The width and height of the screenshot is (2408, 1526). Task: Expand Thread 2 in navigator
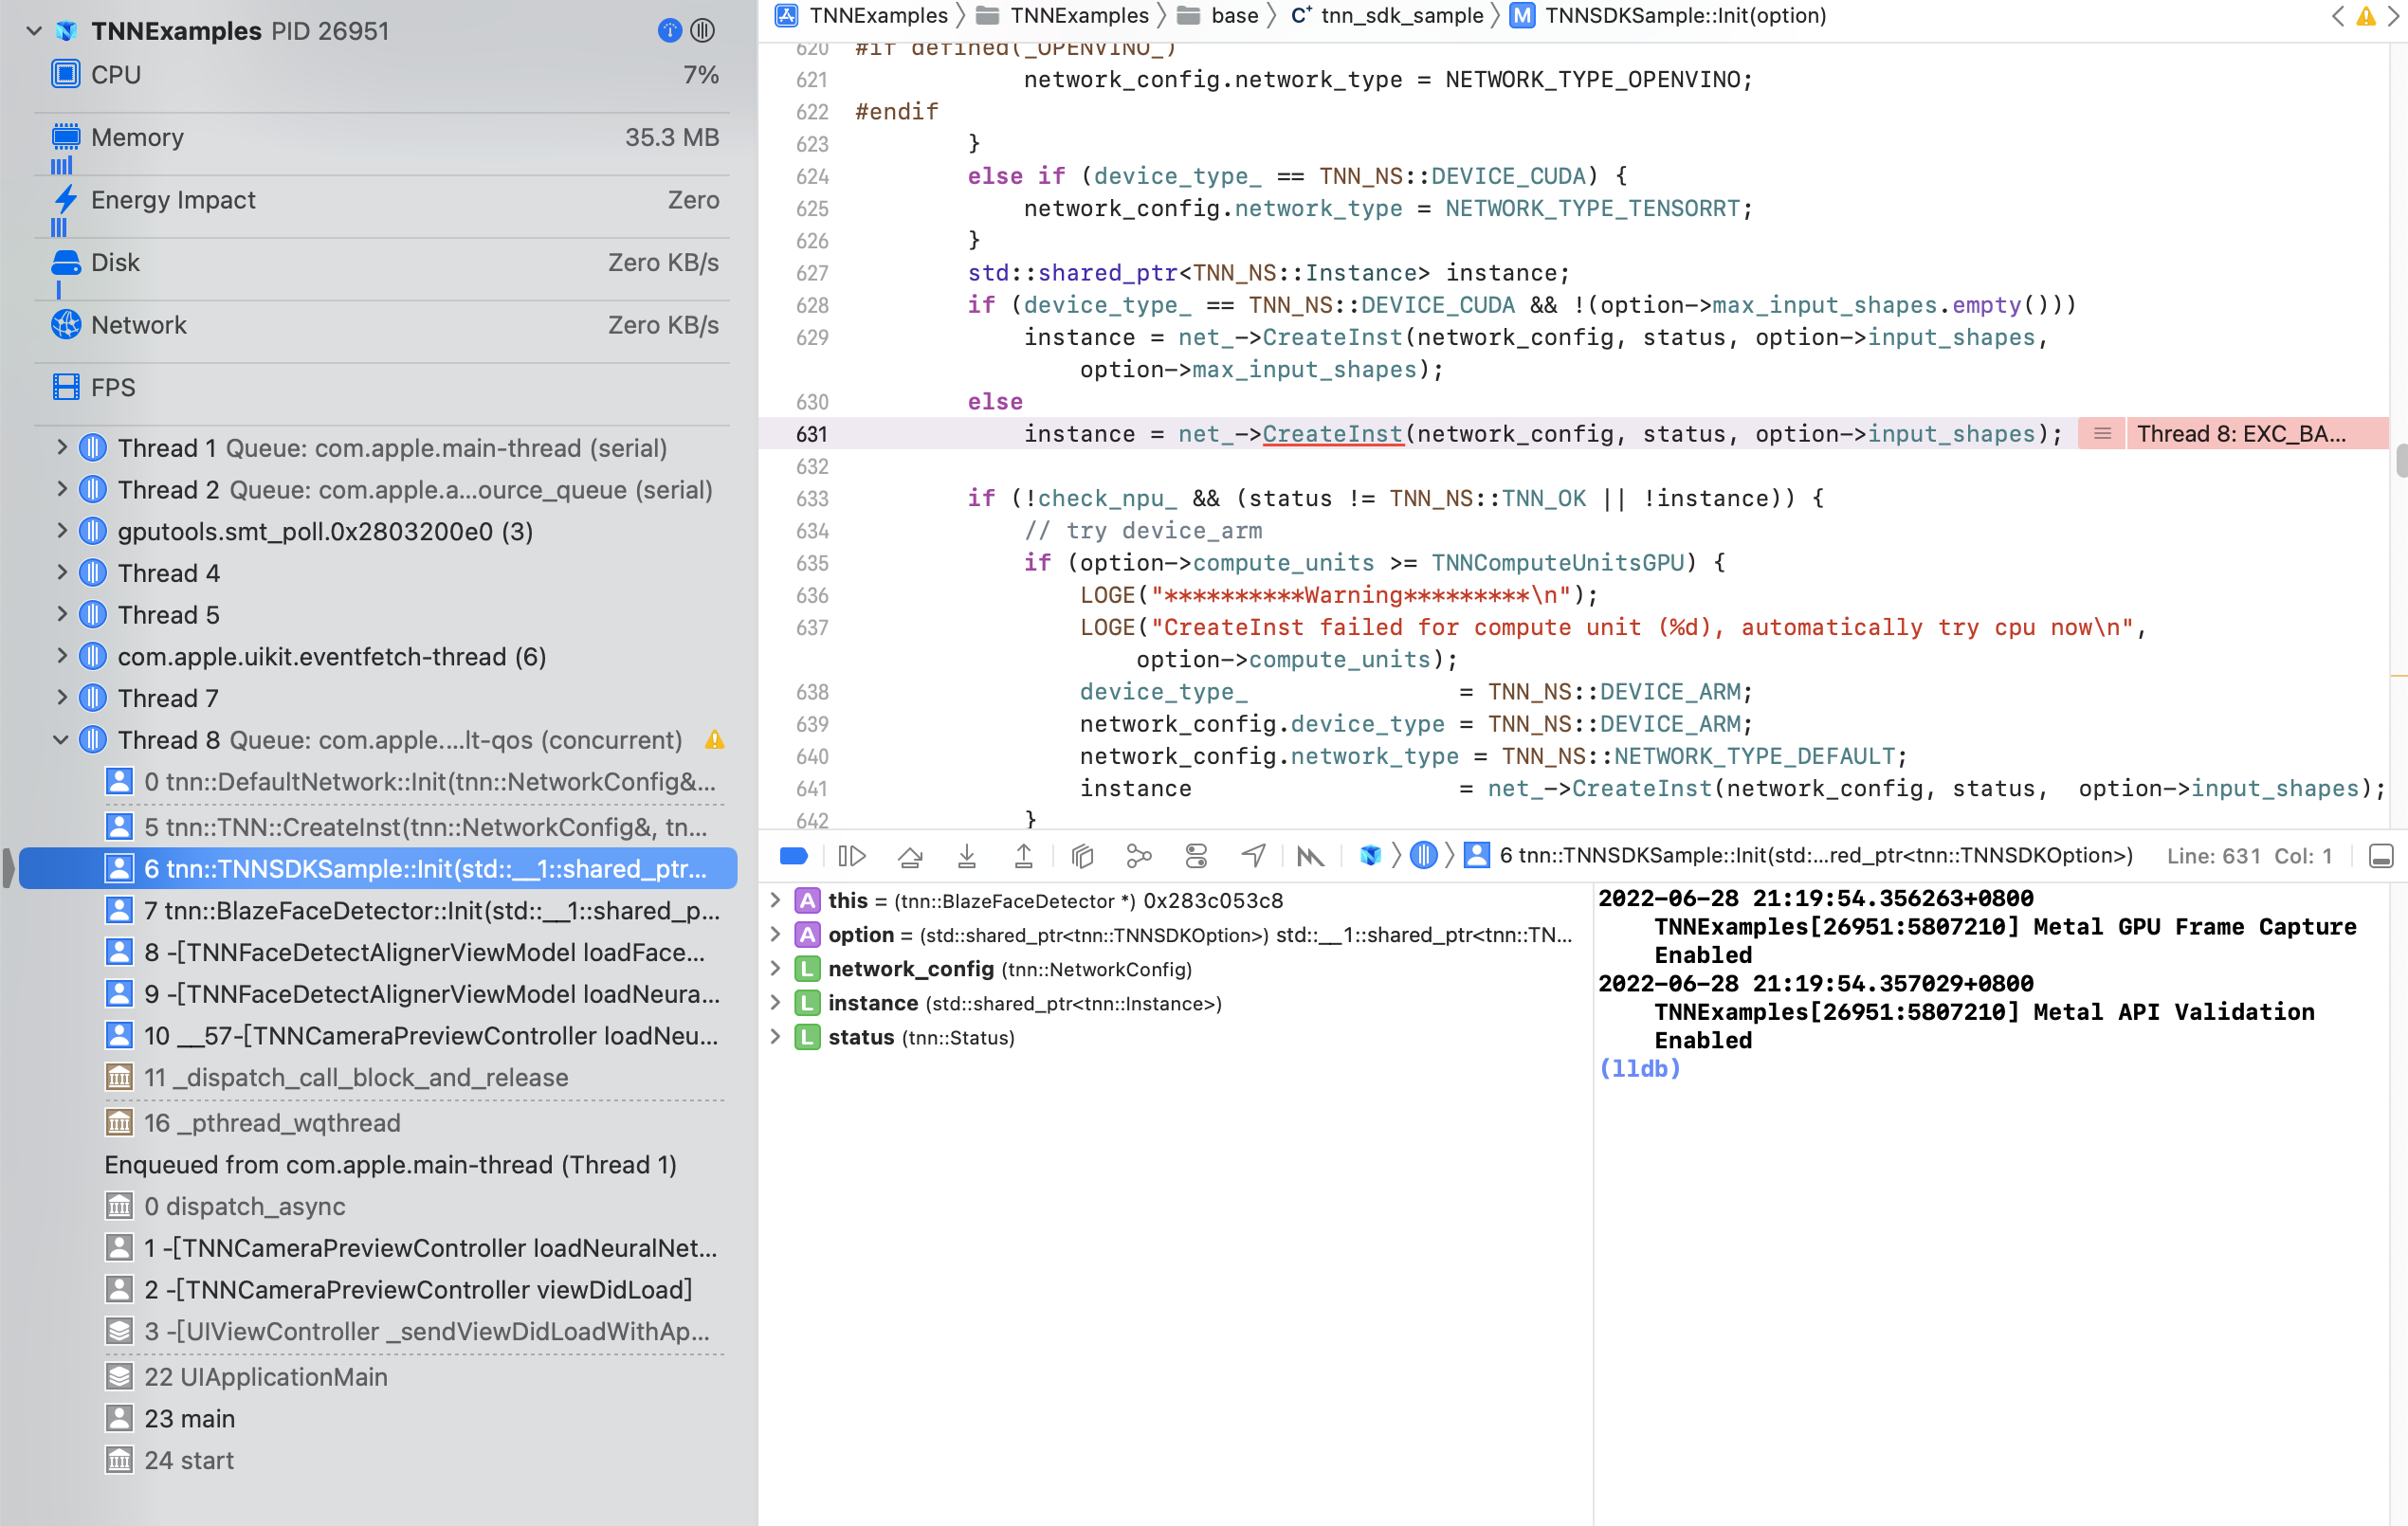[x=62, y=489]
